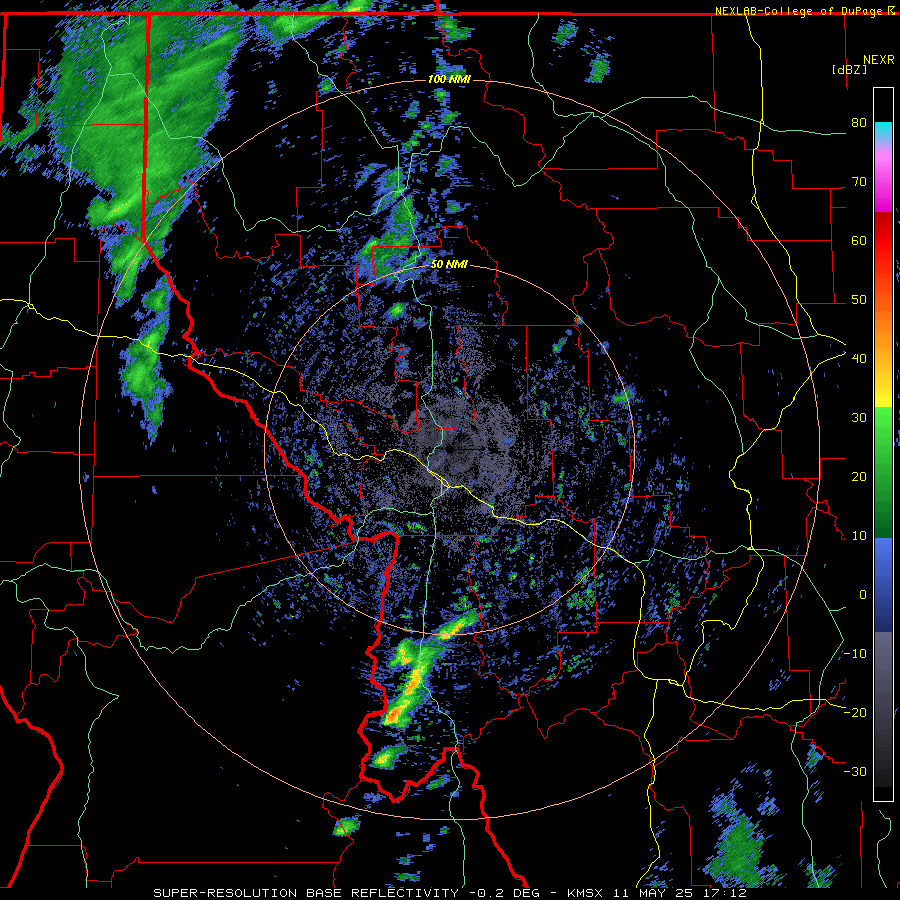Image resolution: width=900 pixels, height=900 pixels.
Task: Click the 0 dBZ scale value
Action: [x=863, y=595]
